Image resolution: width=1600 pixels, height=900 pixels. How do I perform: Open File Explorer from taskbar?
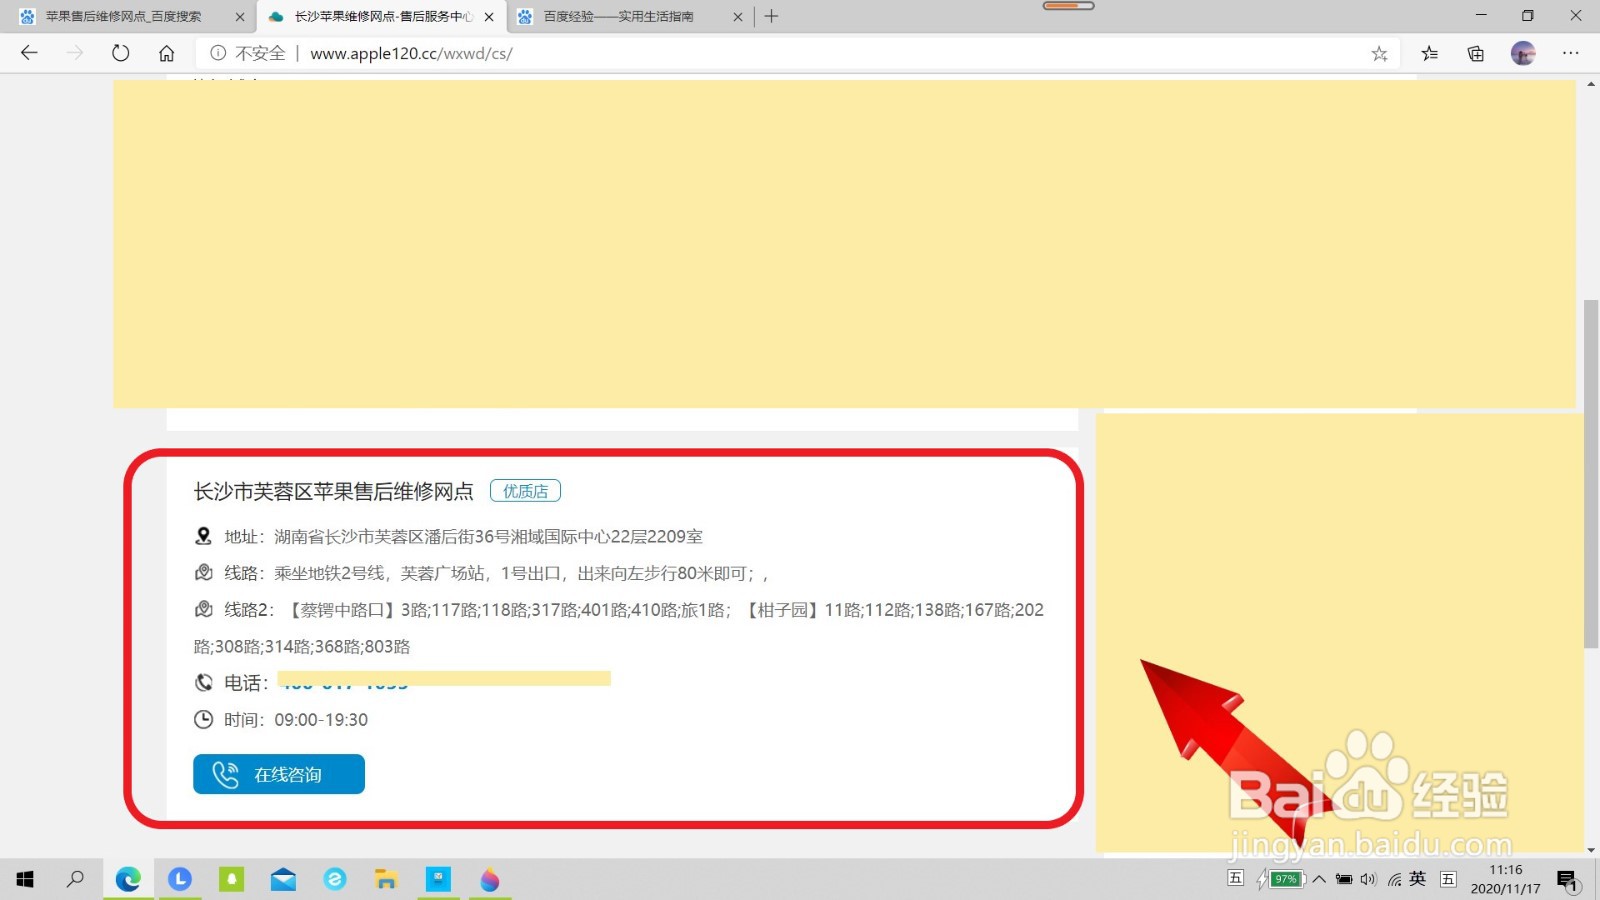pos(386,879)
